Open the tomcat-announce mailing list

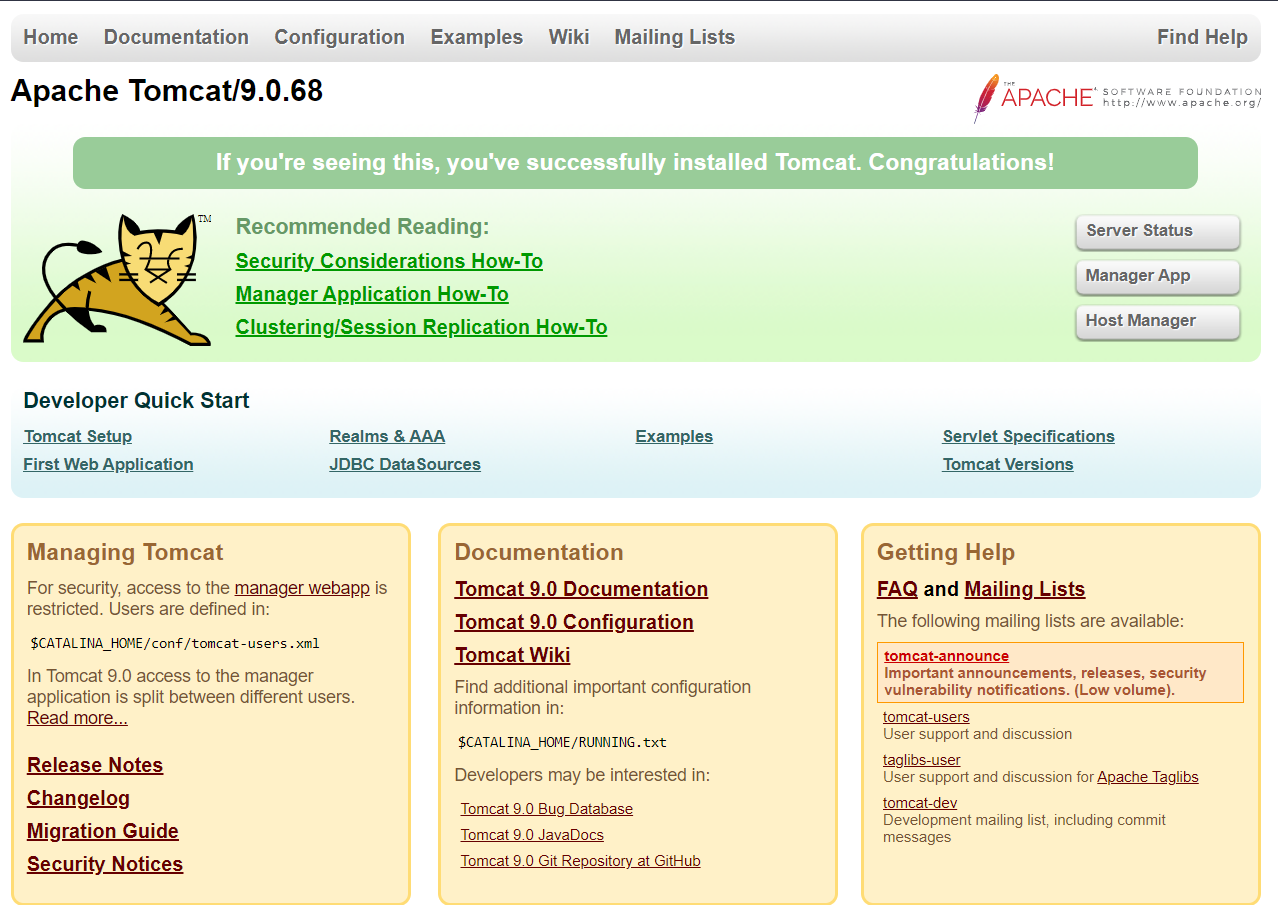946,656
